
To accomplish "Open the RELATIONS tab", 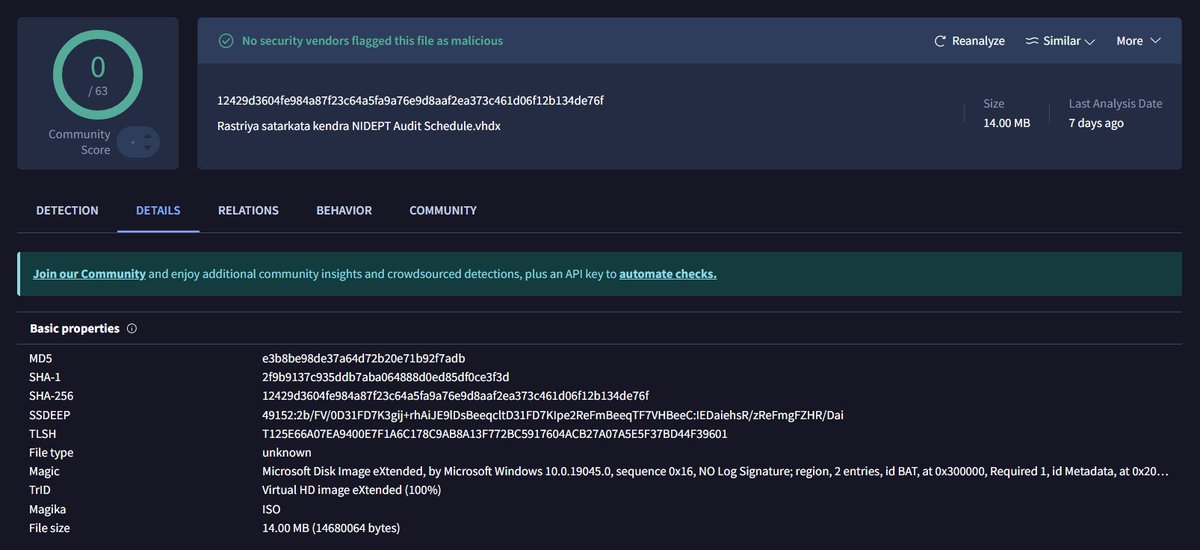I will coord(248,211).
